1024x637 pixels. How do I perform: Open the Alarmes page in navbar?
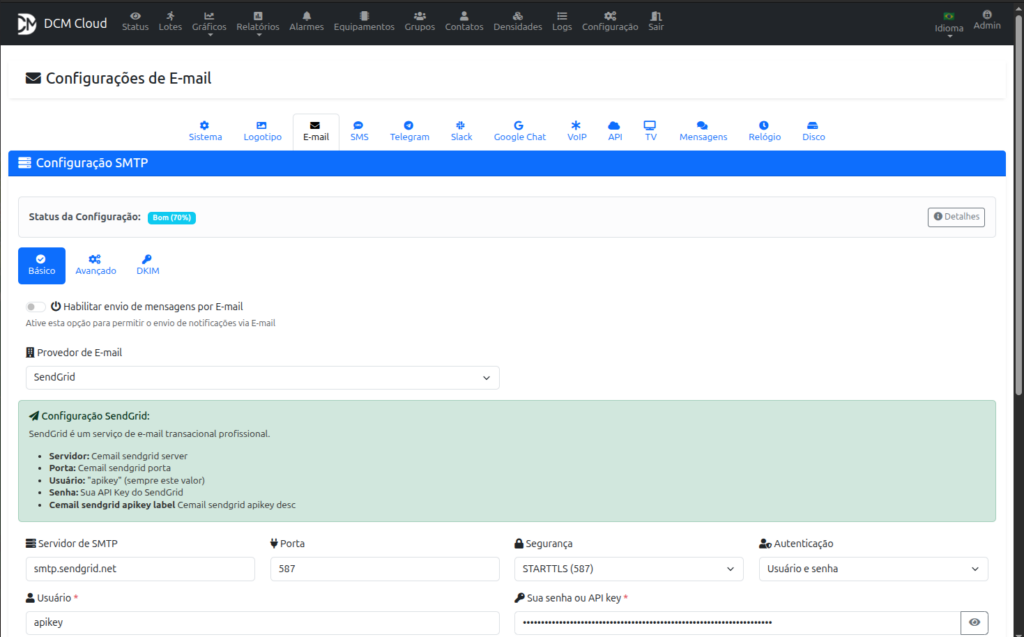click(x=306, y=21)
